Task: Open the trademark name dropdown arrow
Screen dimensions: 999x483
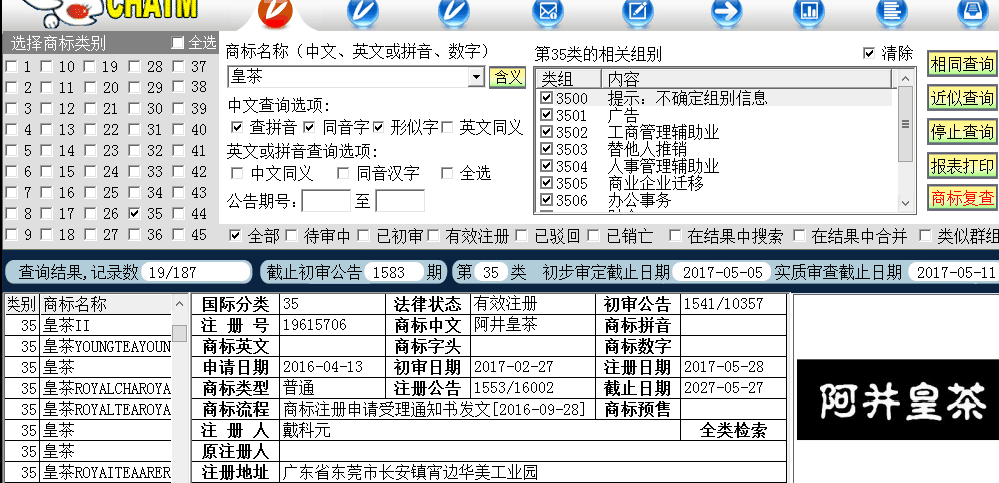Action: (x=477, y=77)
